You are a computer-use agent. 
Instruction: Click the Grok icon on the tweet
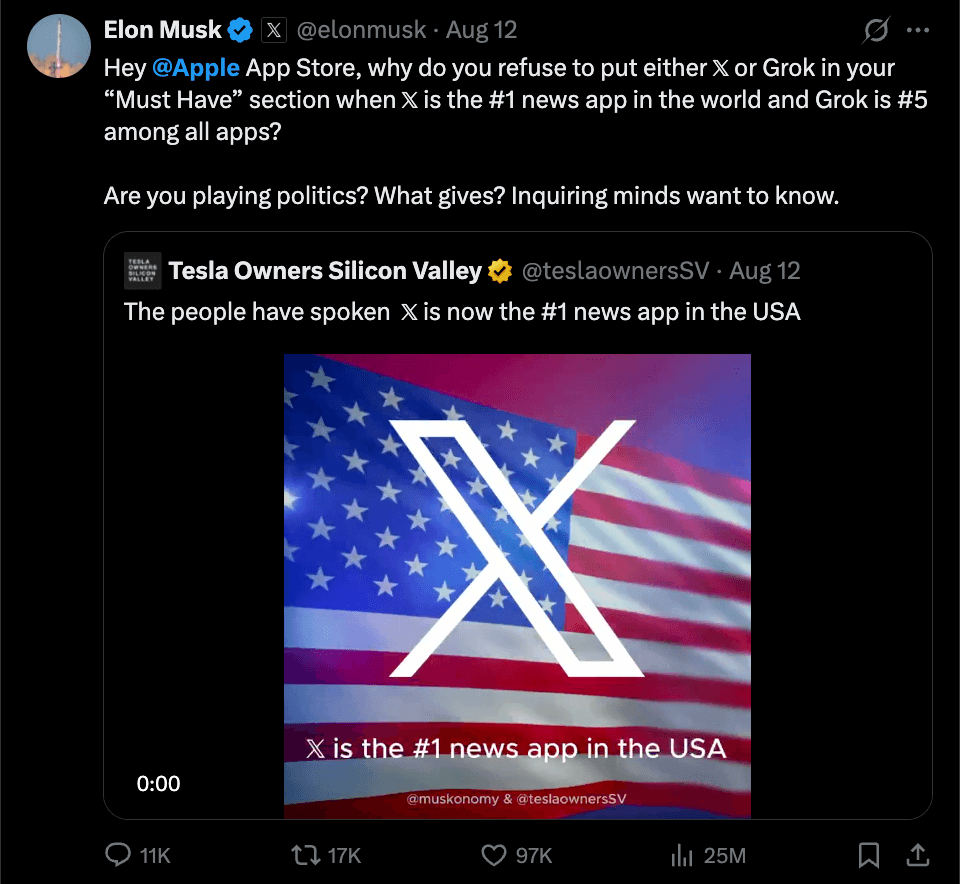point(874,30)
